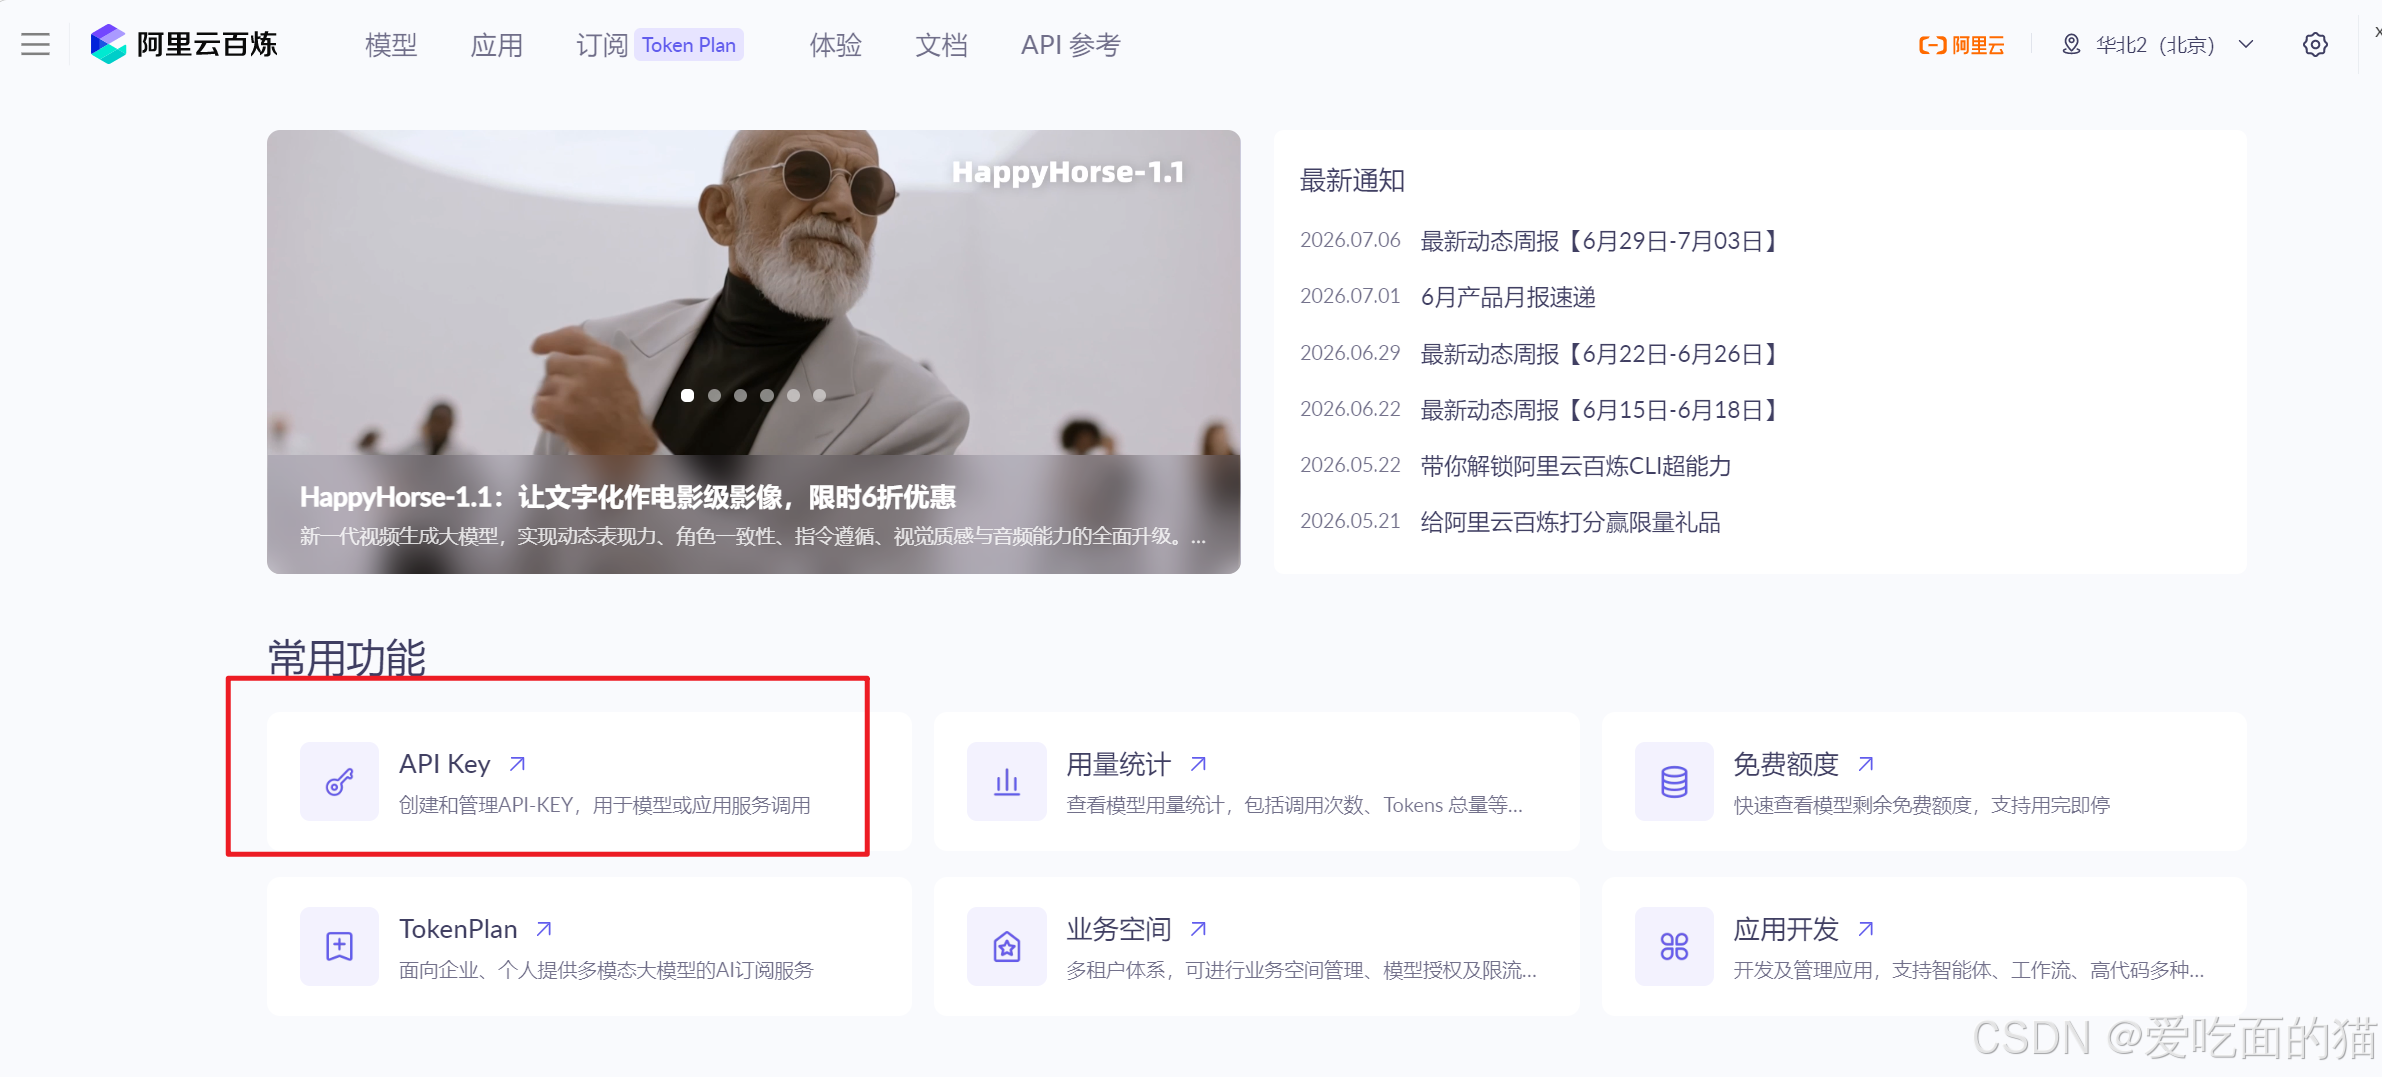Viewport: 2382px width, 1077px height.
Task: Click the date 2026.07.06
Action: coord(1350,240)
